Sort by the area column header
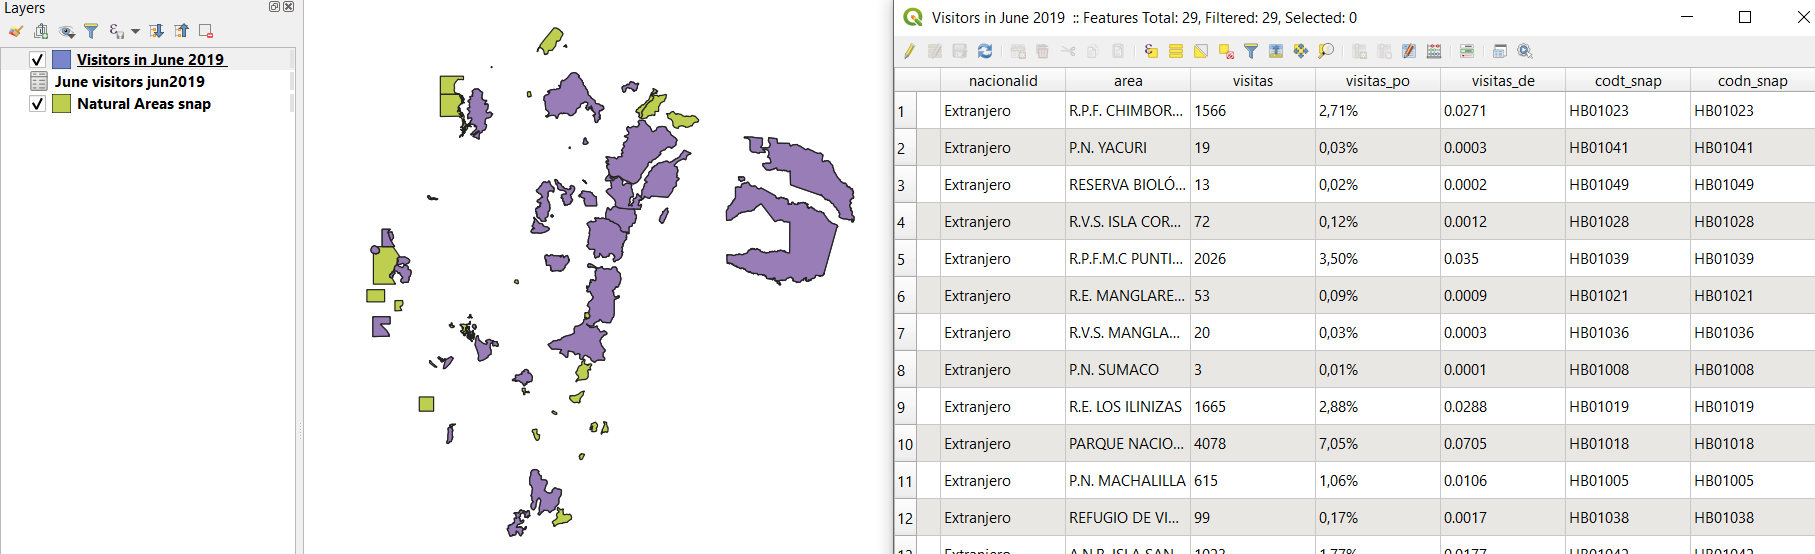Image resolution: width=1815 pixels, height=554 pixels. pyautogui.click(x=1128, y=80)
